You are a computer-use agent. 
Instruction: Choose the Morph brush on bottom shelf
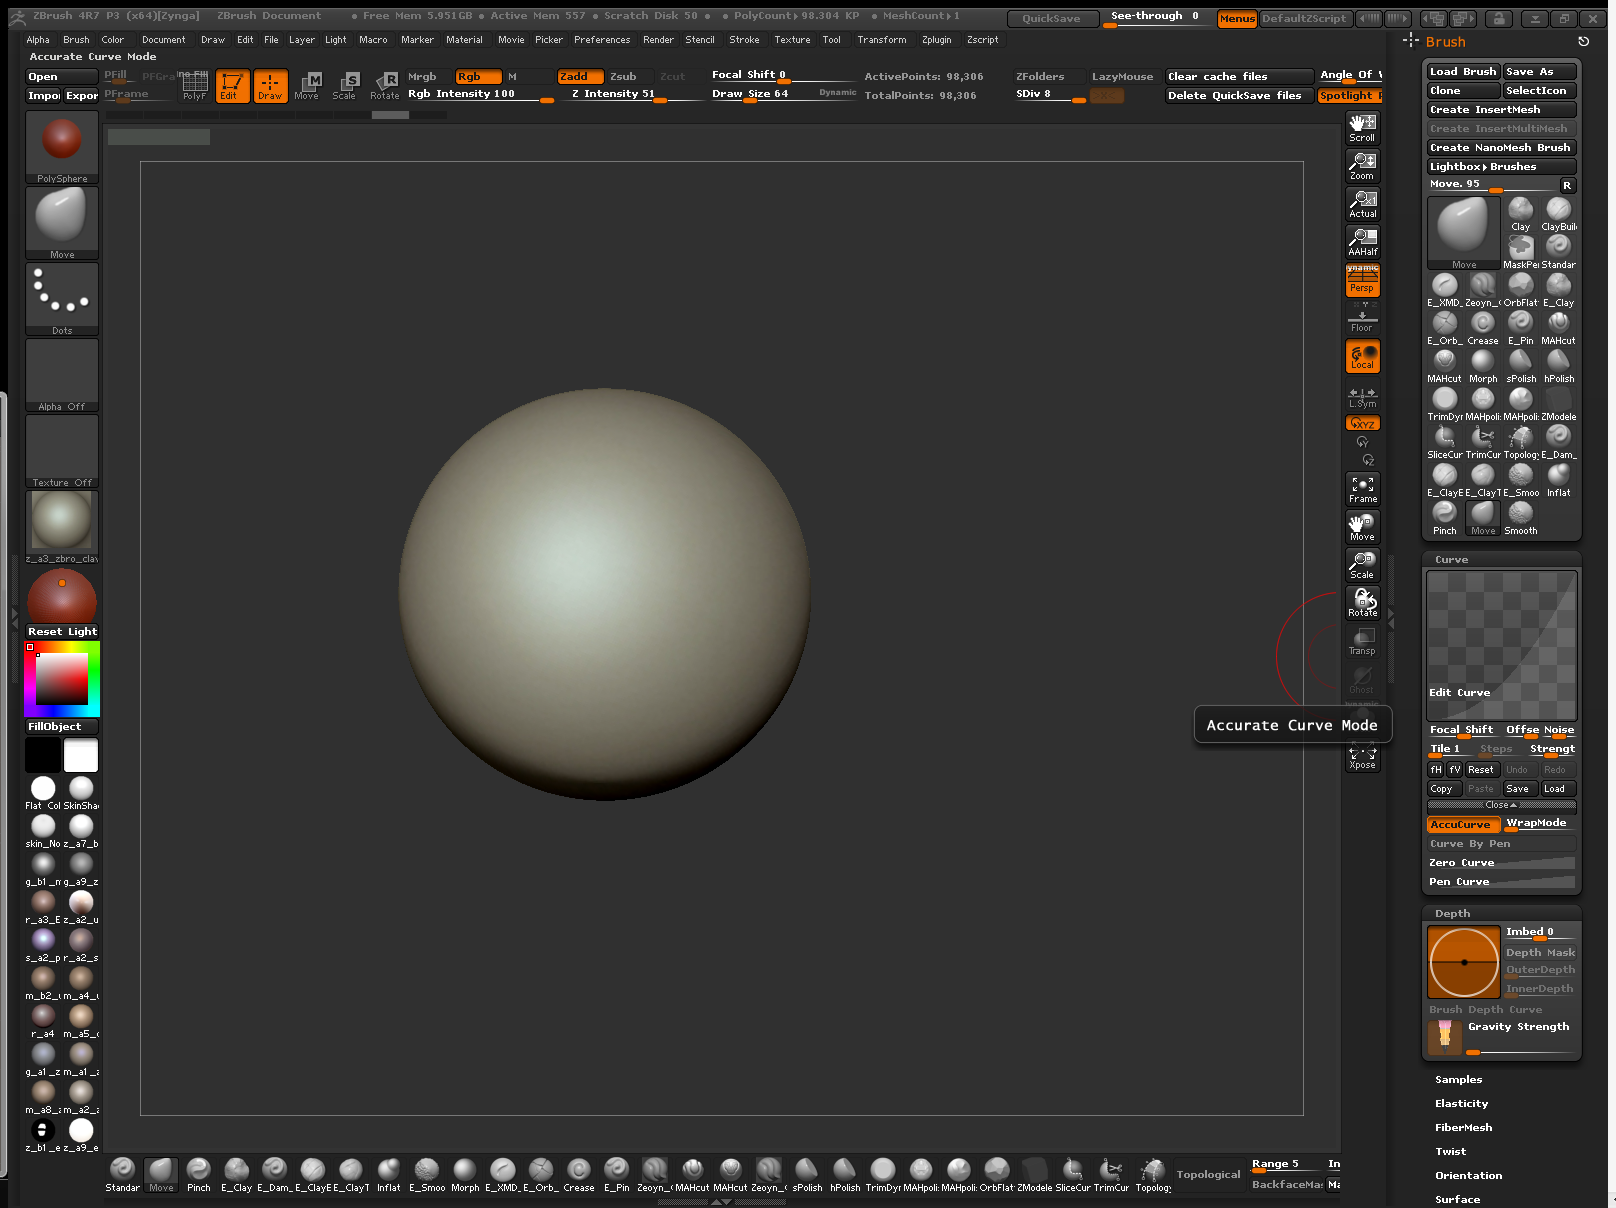click(x=465, y=1175)
